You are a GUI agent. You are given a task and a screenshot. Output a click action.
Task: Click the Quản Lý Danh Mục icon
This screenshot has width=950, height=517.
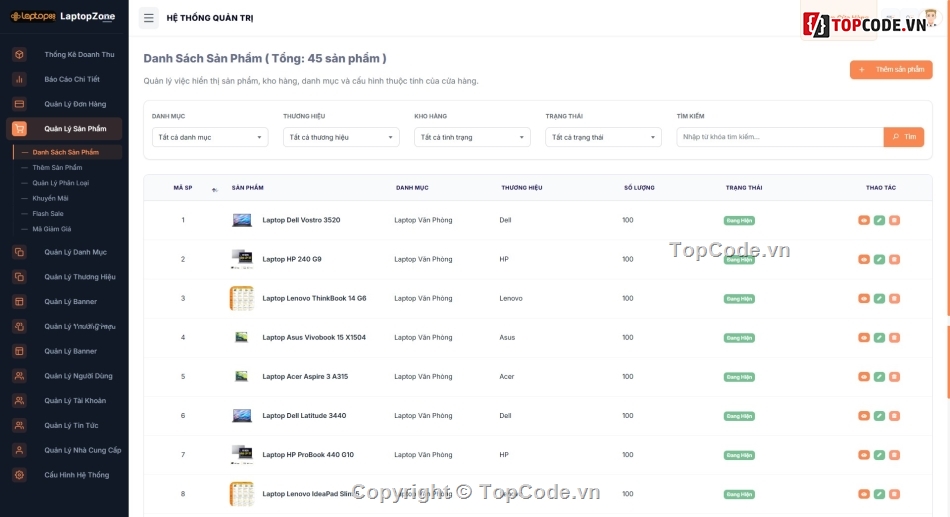pos(19,252)
